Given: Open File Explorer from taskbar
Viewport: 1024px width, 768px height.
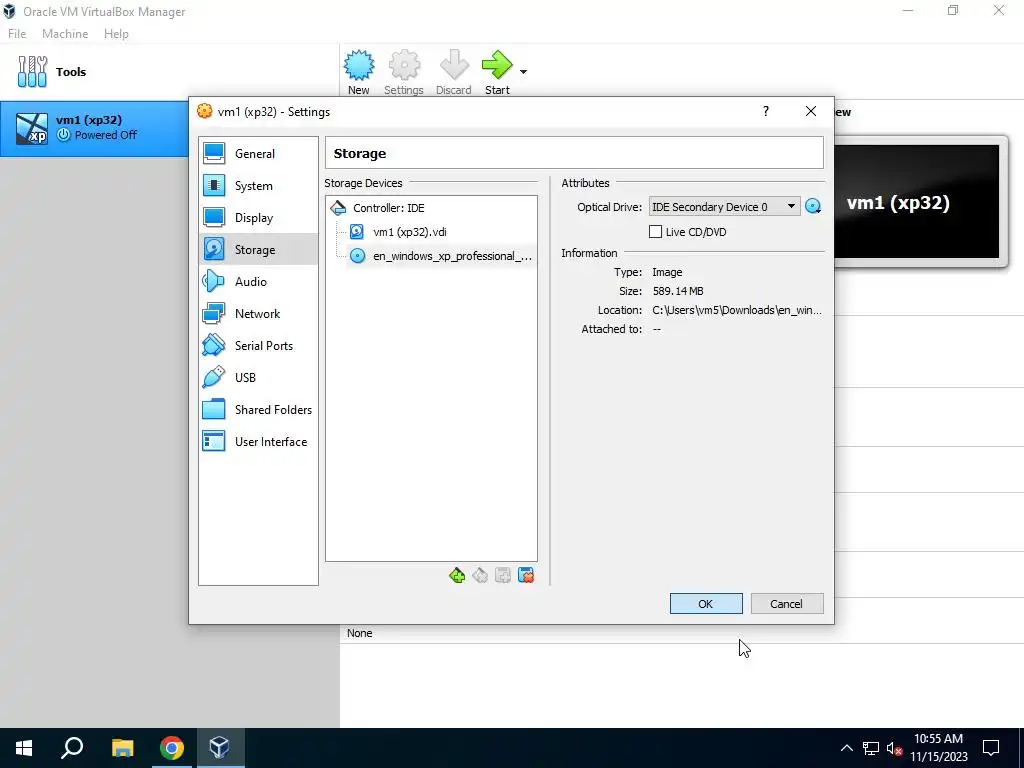Looking at the screenshot, I should click(x=122, y=748).
